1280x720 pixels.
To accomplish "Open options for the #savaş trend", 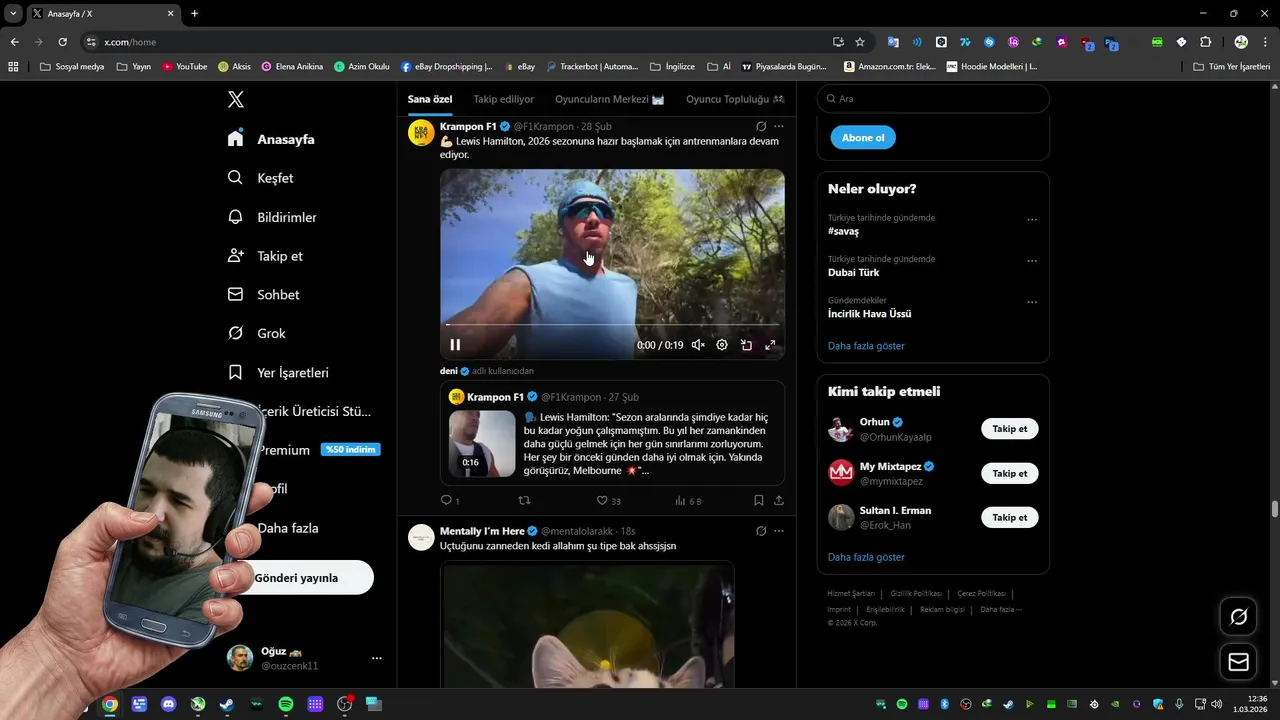I will click(1032, 220).
